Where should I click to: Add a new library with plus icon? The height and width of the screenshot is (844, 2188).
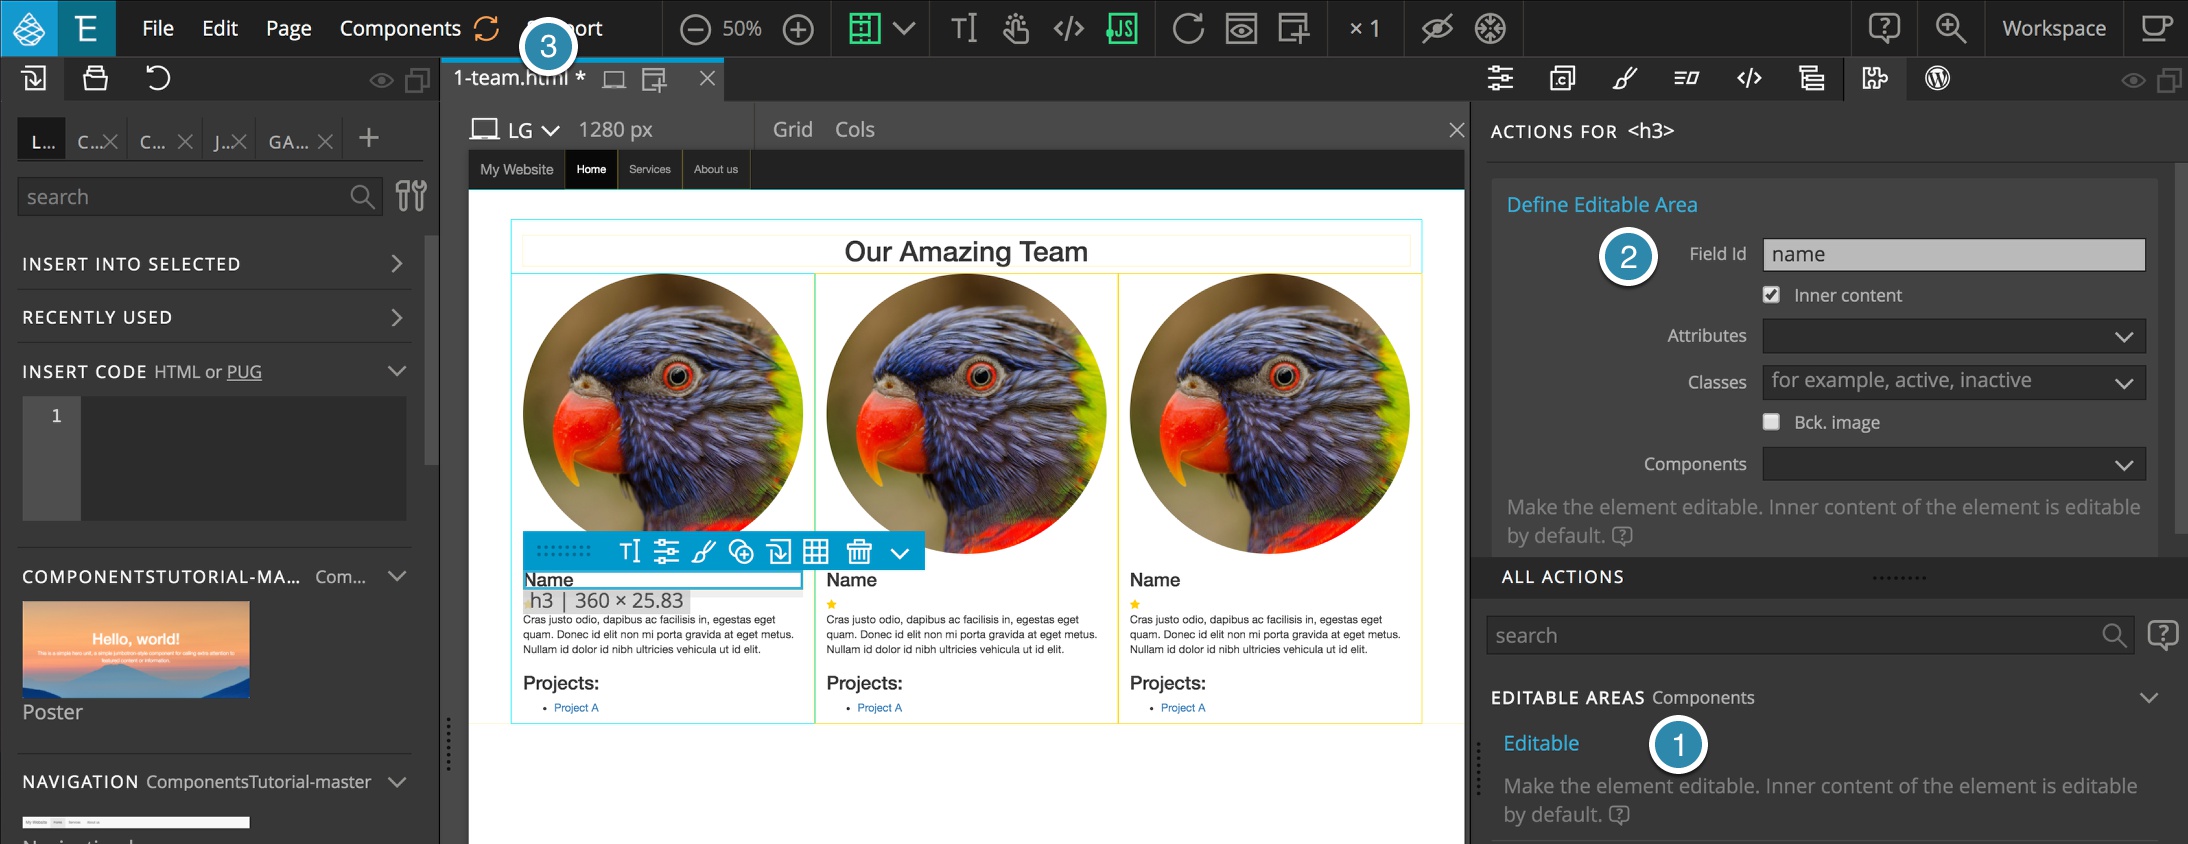coord(369,138)
